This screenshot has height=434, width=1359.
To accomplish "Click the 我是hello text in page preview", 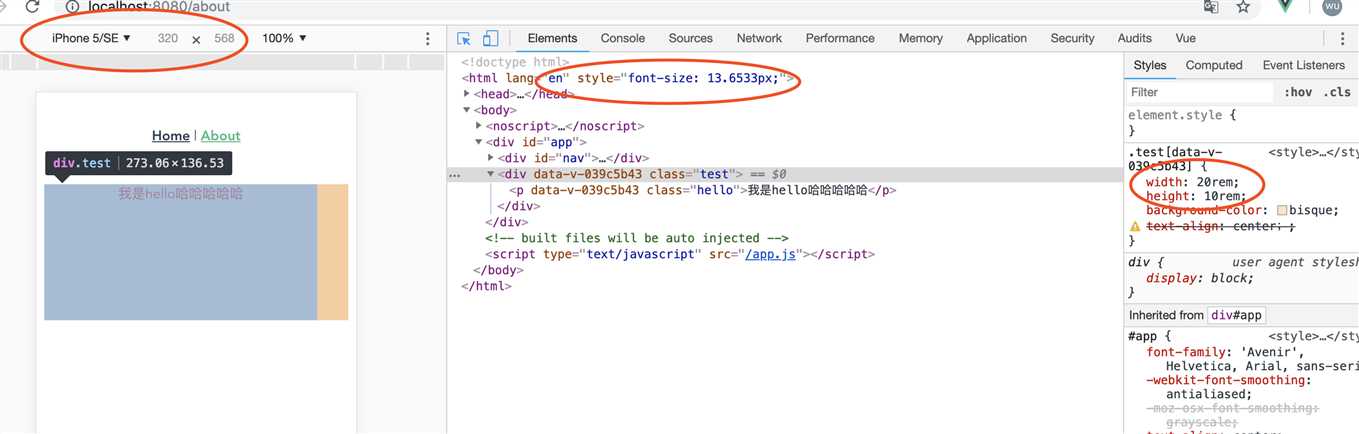I will 180,193.
